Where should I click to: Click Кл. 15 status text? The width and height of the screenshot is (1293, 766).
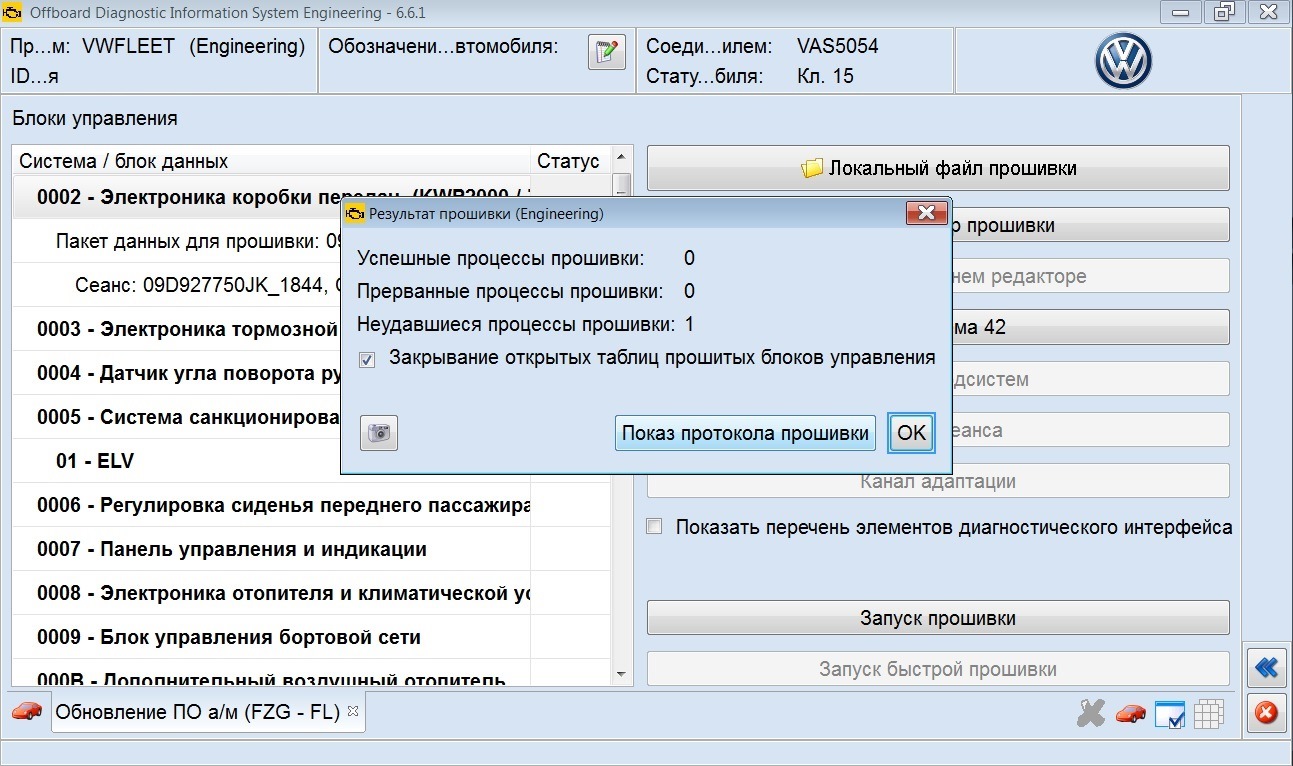[x=825, y=76]
